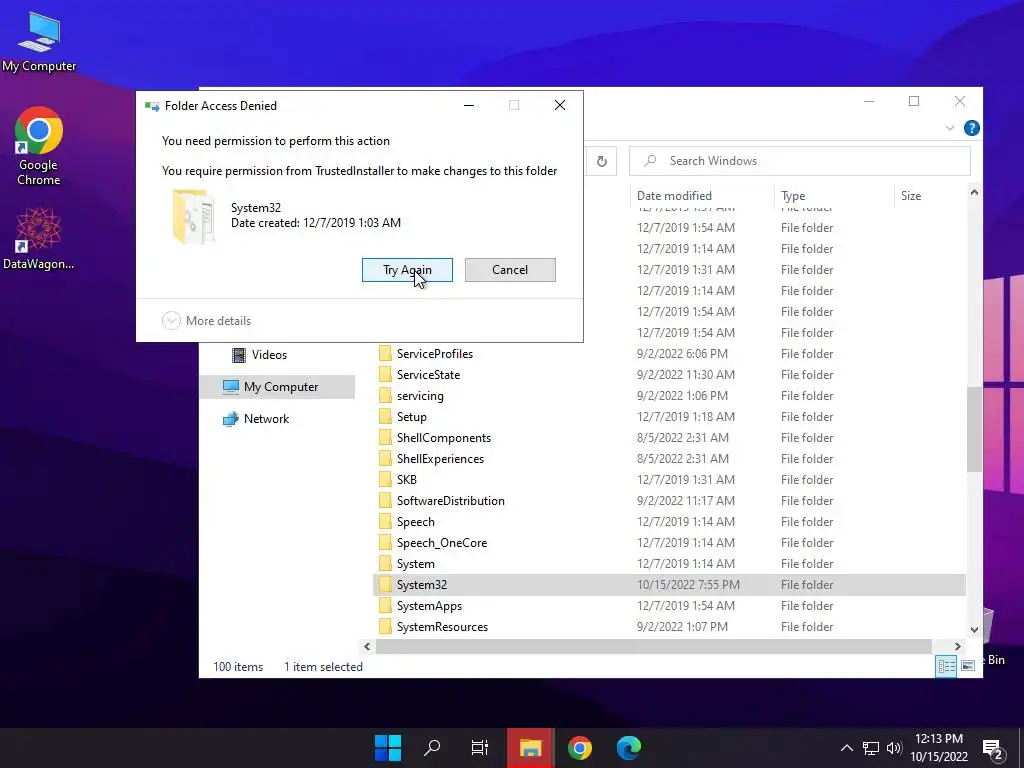The image size is (1024, 768).
Task: Click the horizontal scroll right arrow
Action: [x=957, y=646]
